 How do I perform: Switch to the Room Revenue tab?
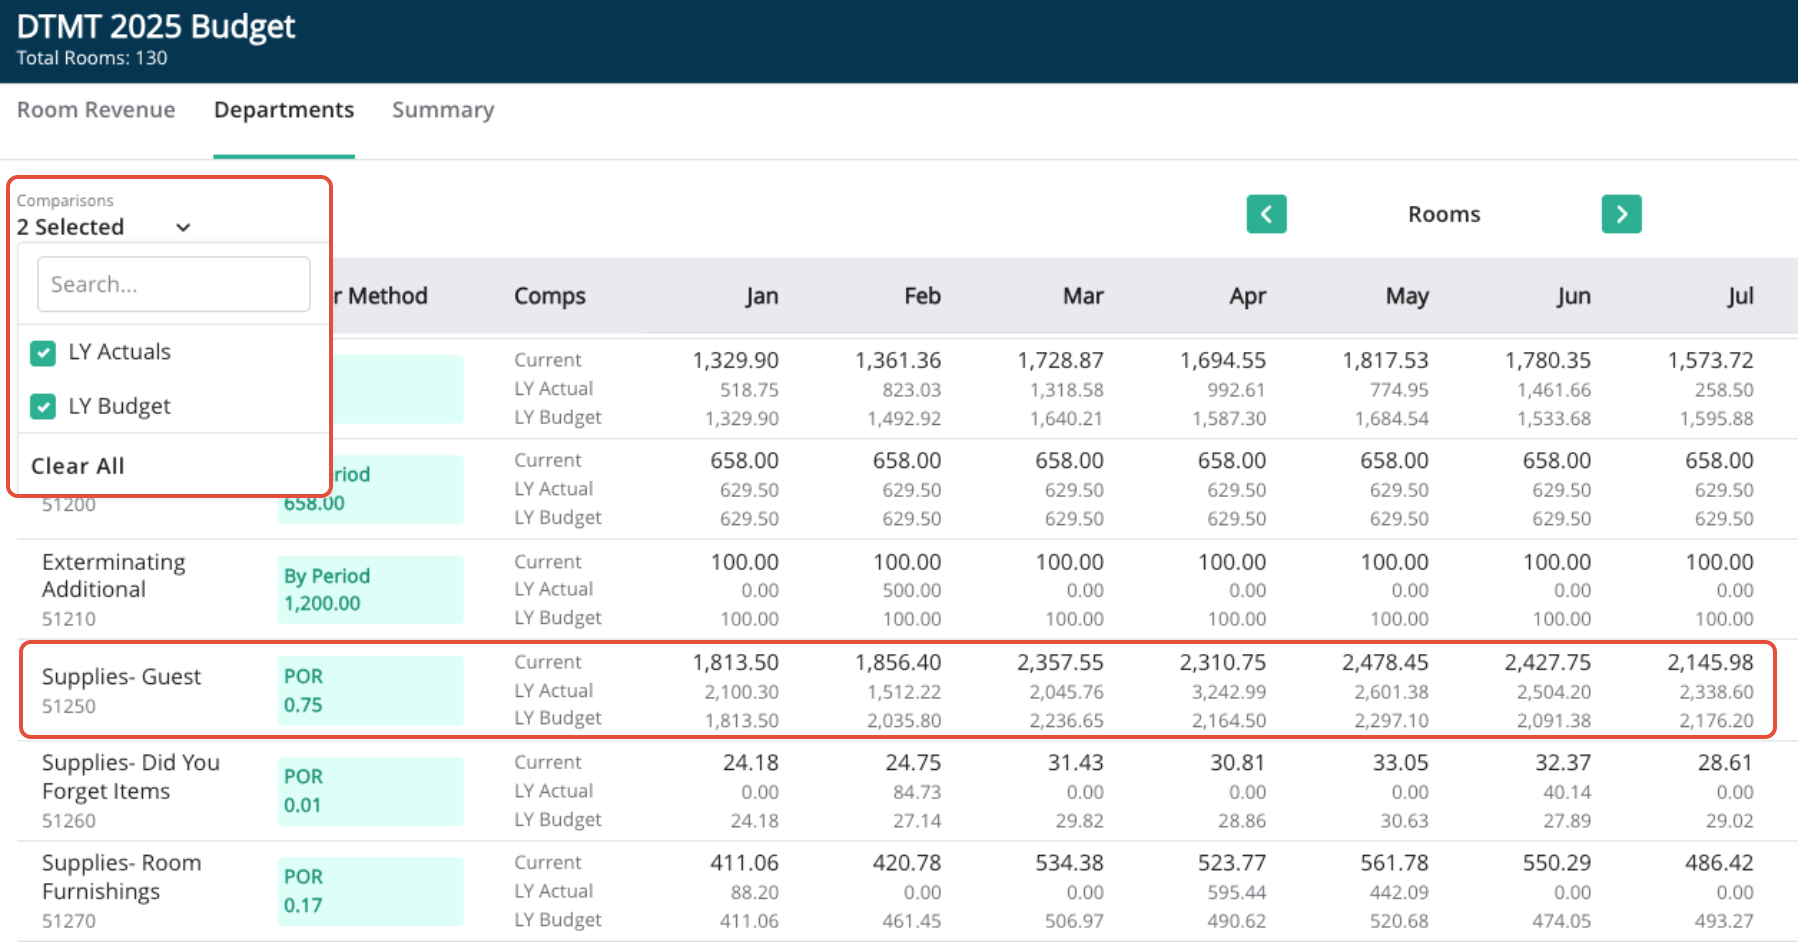[96, 110]
